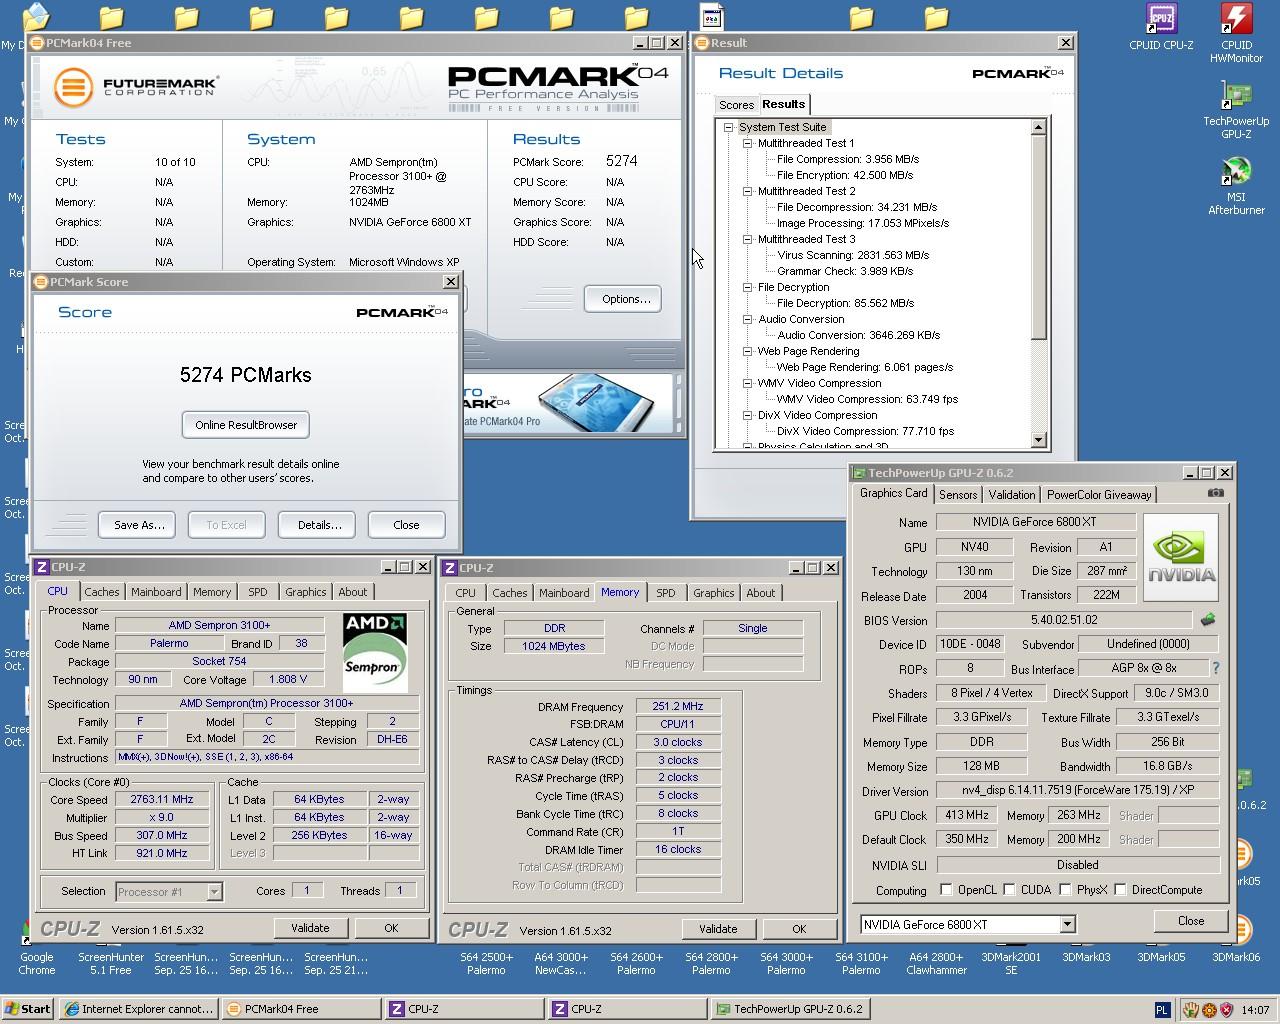Open Windows Start menu
Viewport: 1280px width, 1024px height.
pos(28,1009)
